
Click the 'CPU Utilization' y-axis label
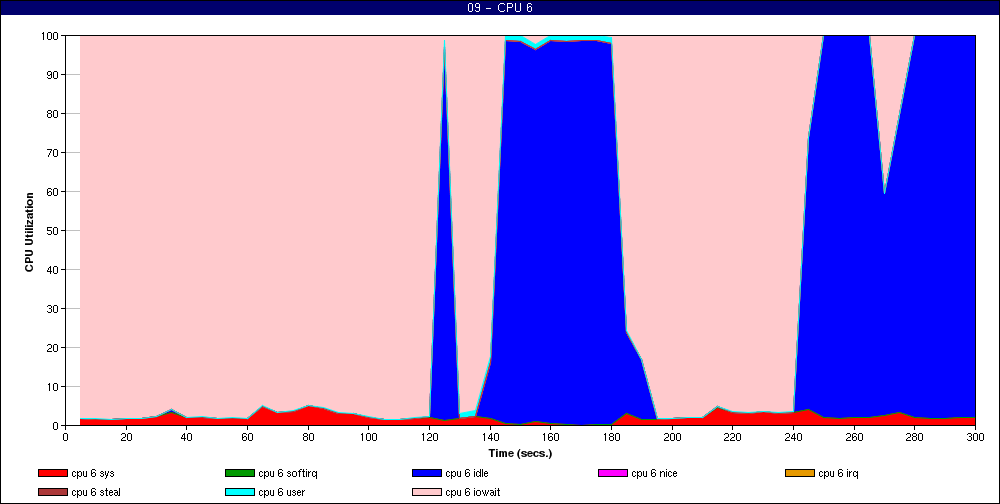(x=29, y=232)
